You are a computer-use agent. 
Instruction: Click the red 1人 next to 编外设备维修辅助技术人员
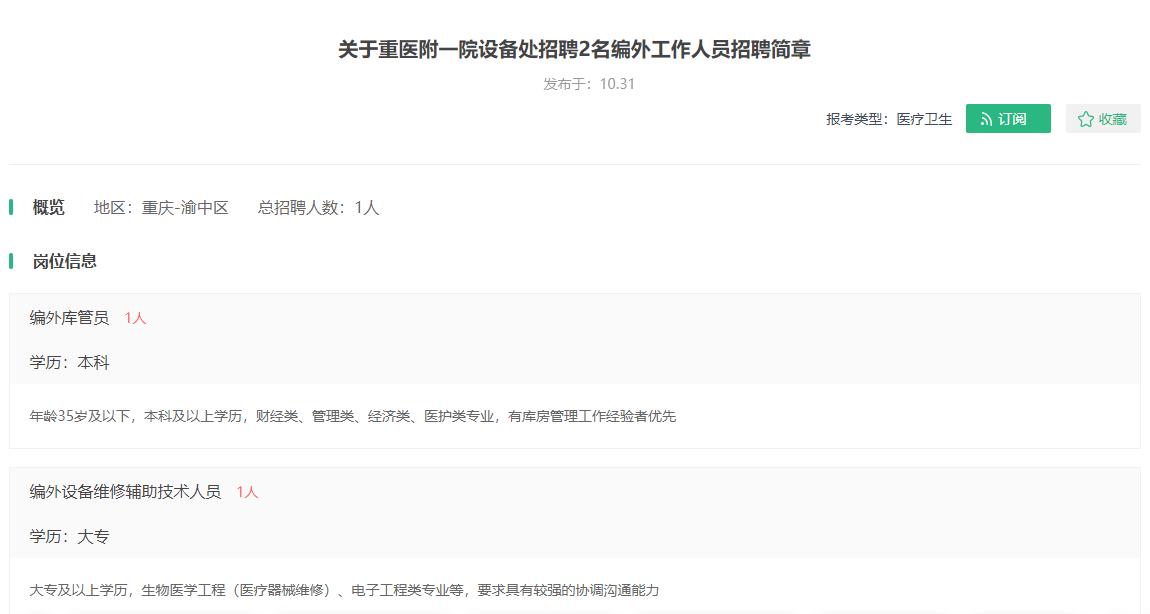pos(248,492)
